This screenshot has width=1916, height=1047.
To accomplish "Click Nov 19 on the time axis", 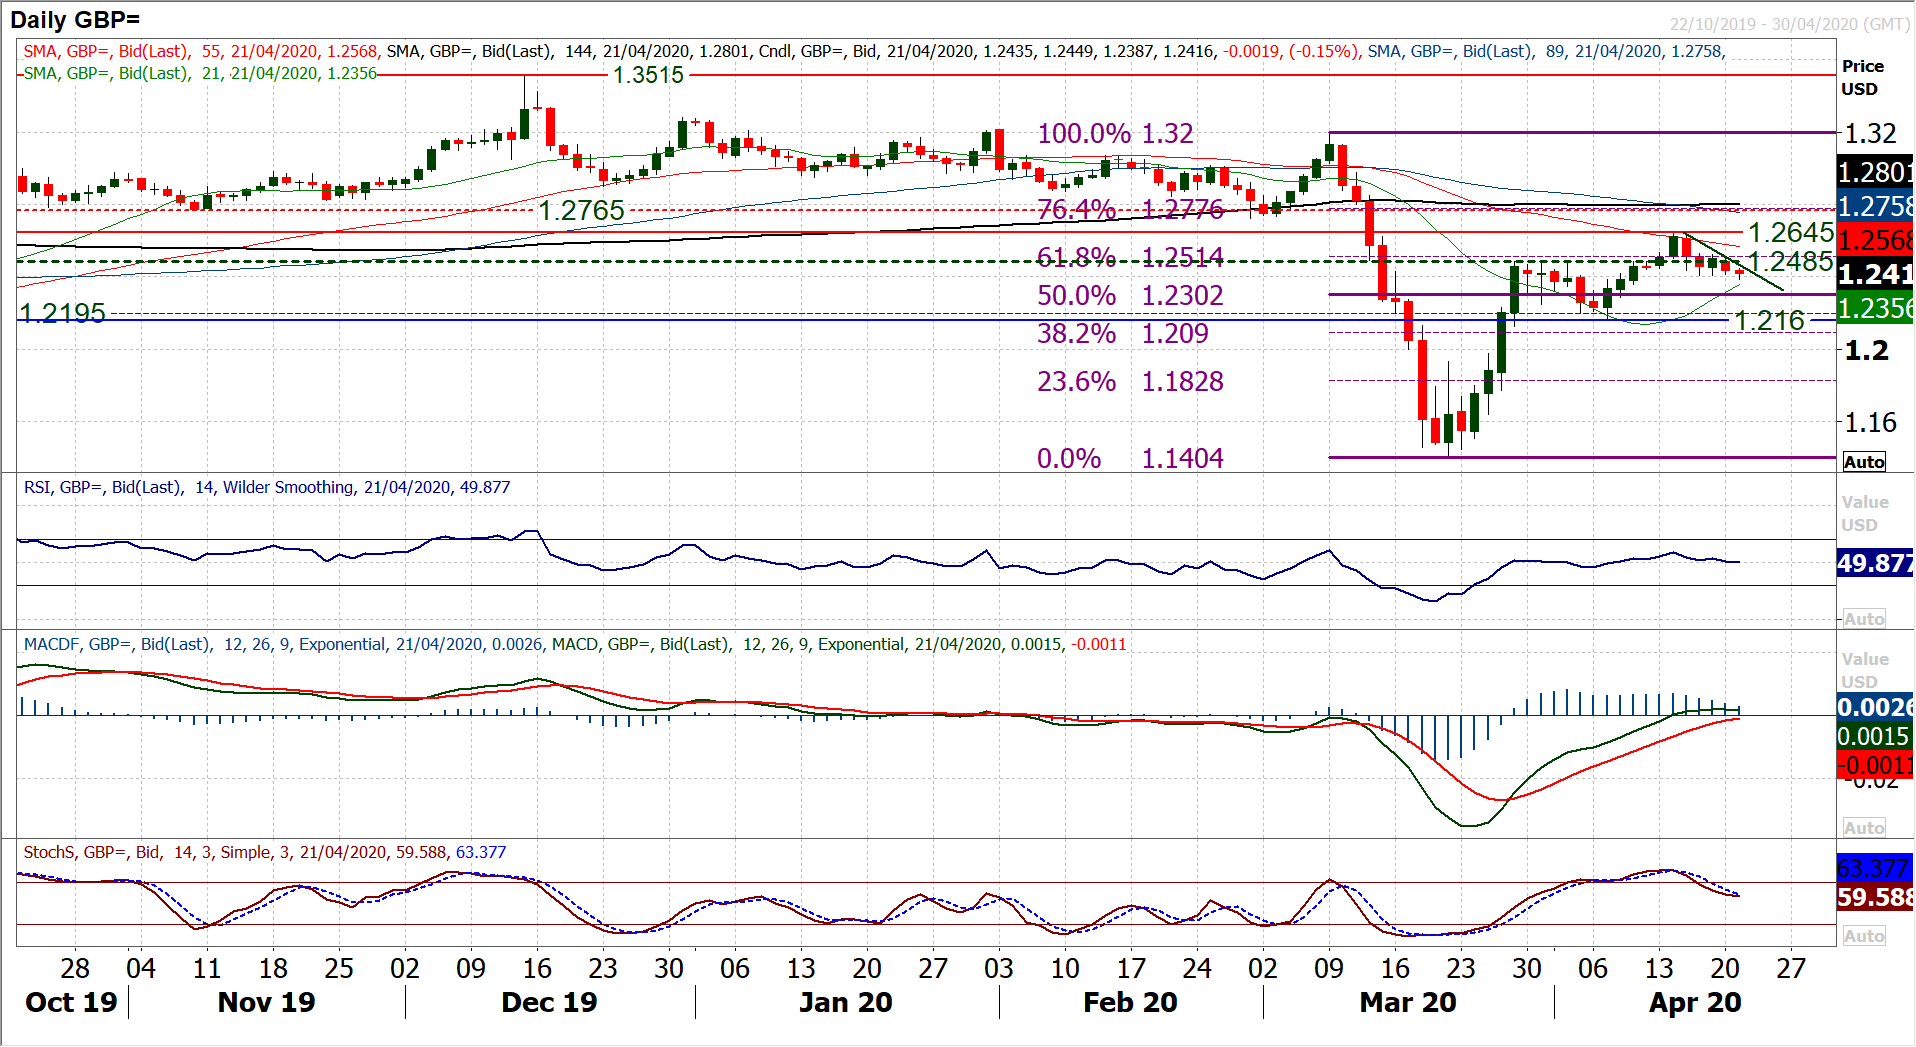I will pyautogui.click(x=266, y=1002).
